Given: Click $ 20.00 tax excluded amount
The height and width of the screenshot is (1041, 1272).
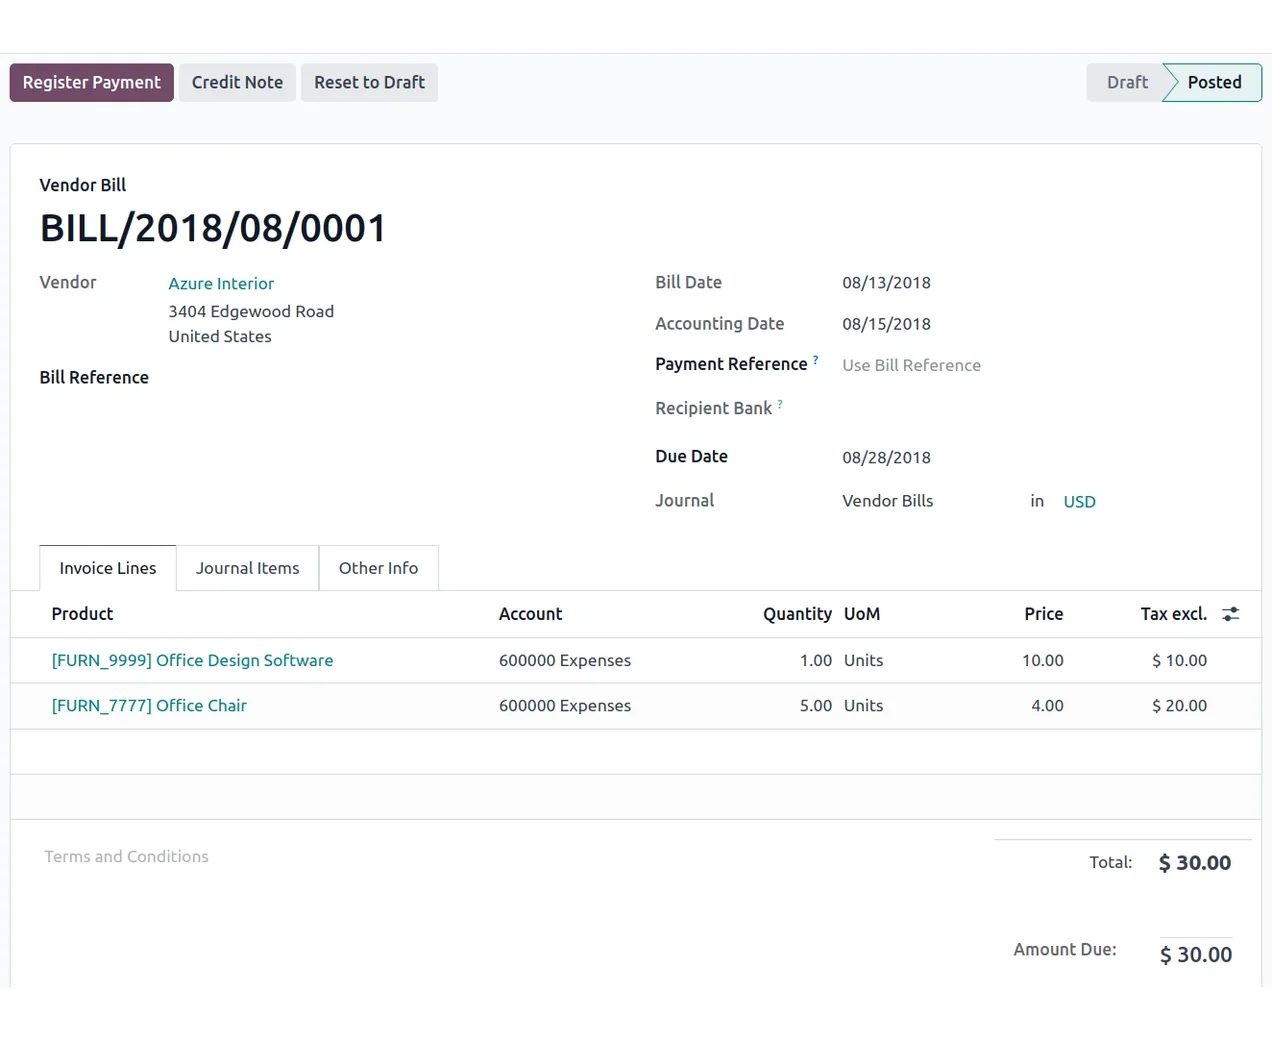Looking at the screenshot, I should click(1179, 705).
